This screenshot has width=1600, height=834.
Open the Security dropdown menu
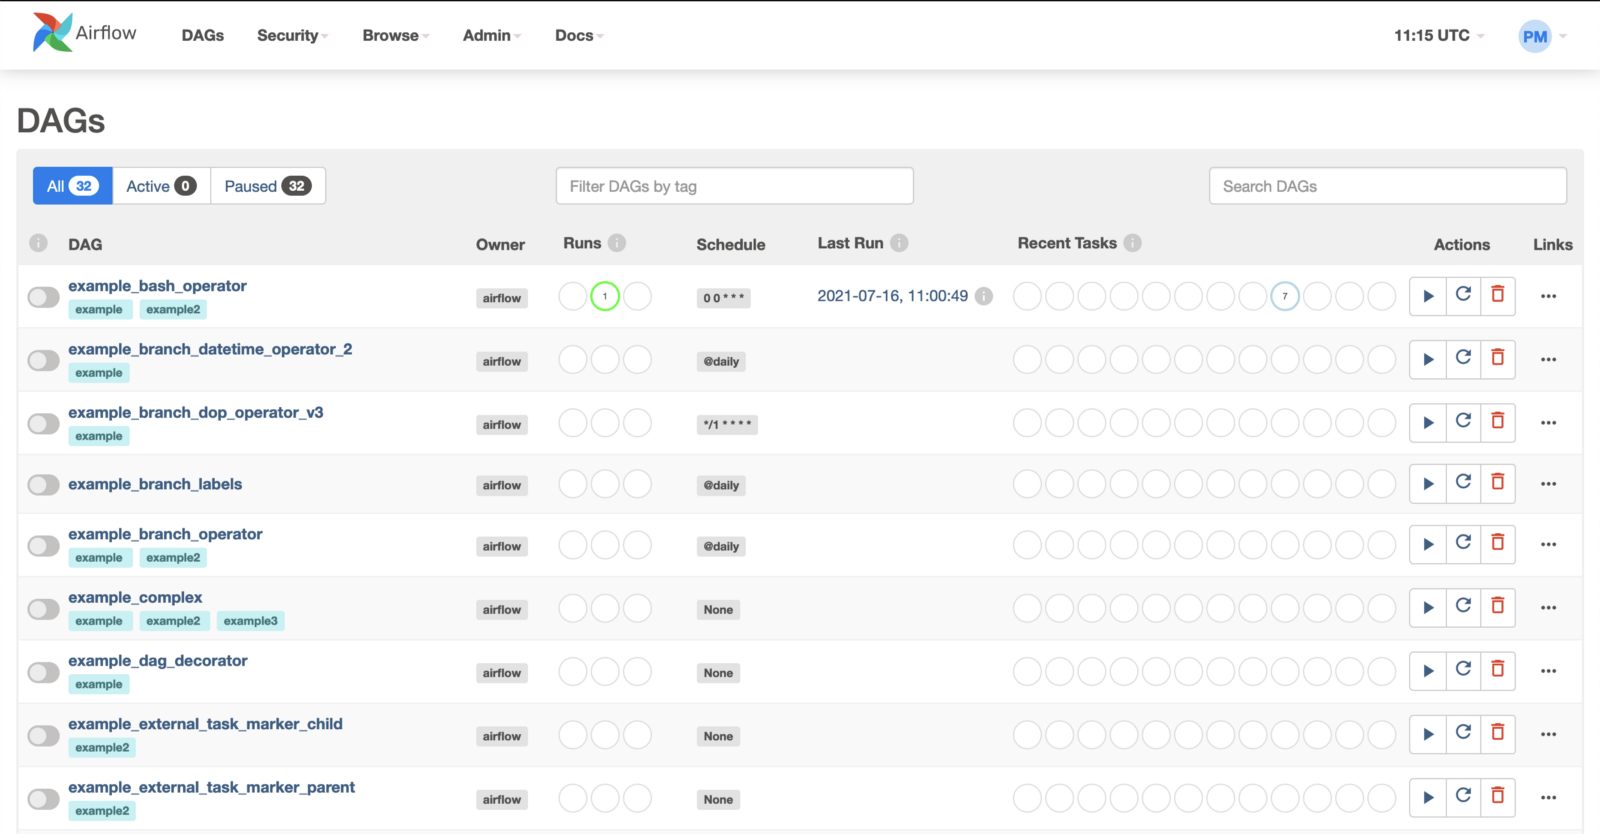(x=292, y=36)
